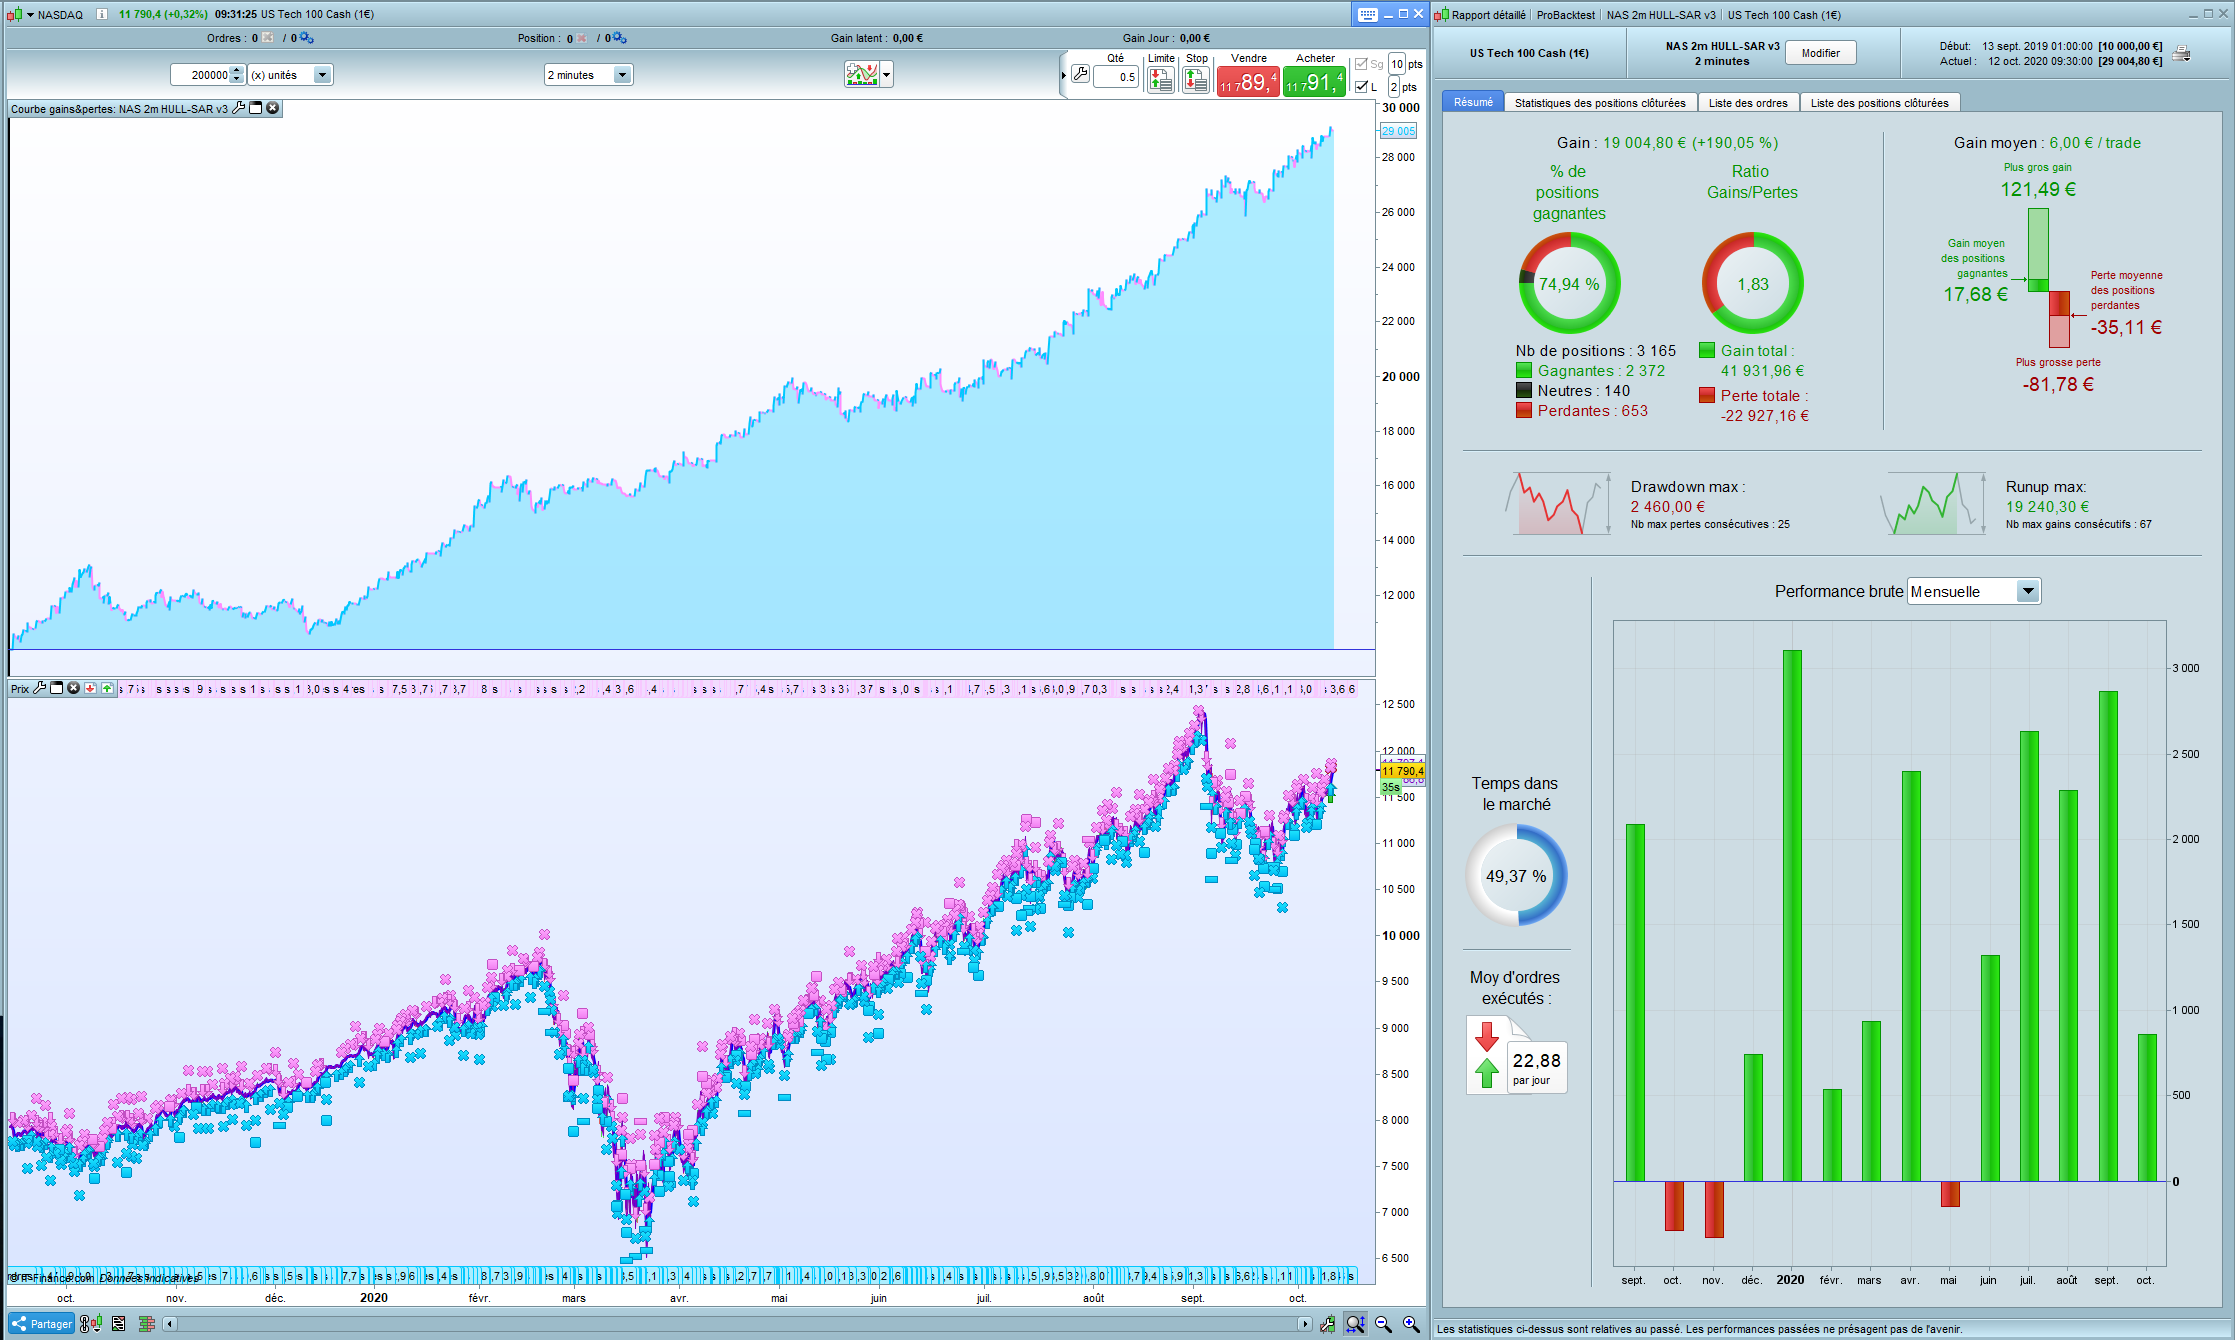The width and height of the screenshot is (2235, 1340).
Task: Expand the Mensuelle performance dropdown
Action: pos(2027,591)
